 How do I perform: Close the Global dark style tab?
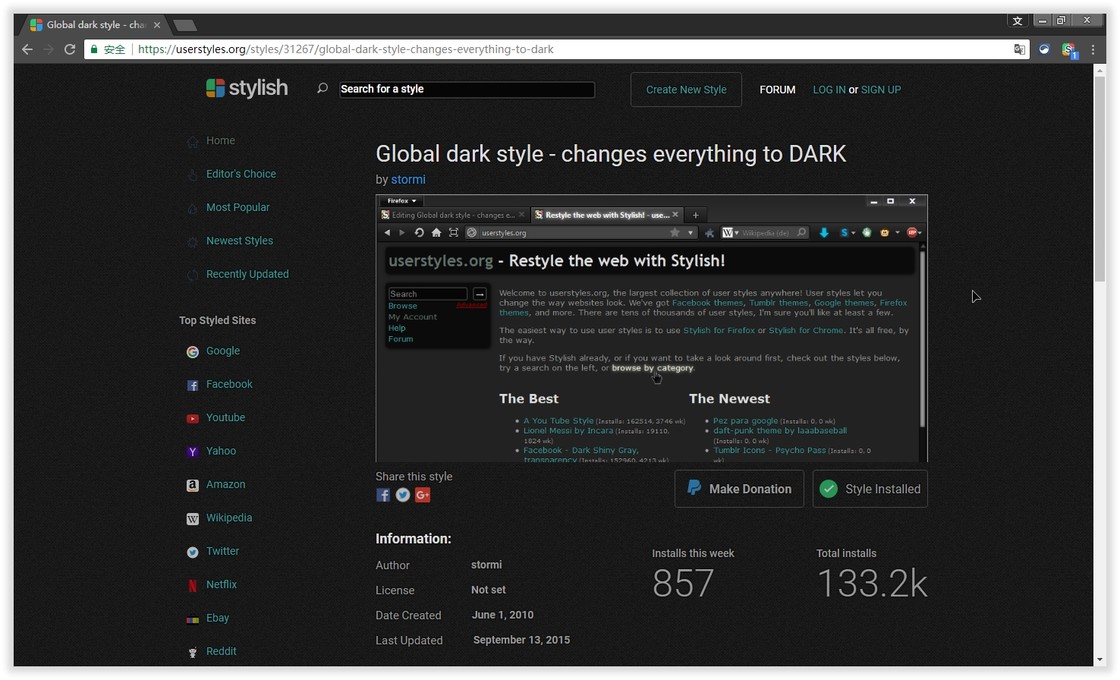[x=157, y=25]
